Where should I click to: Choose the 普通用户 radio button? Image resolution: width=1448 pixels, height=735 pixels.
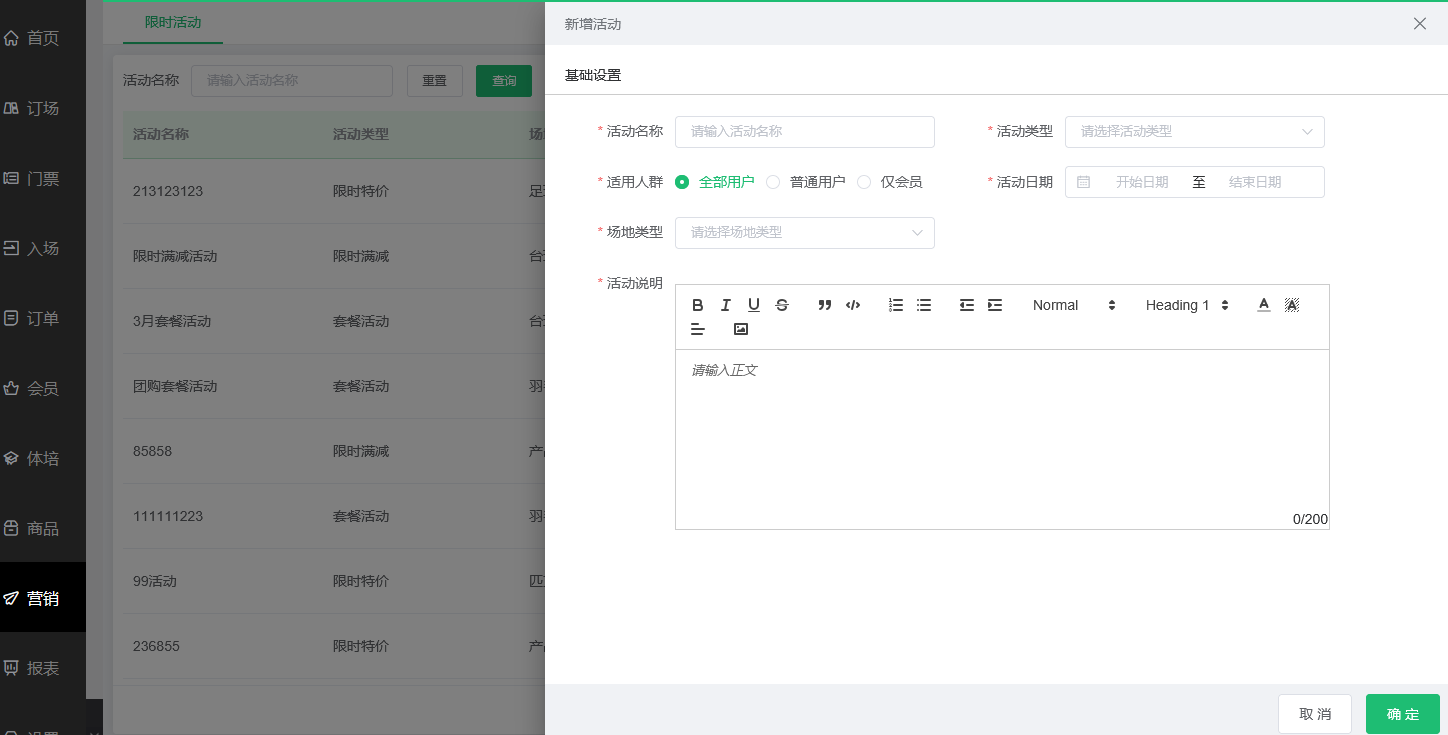point(772,182)
